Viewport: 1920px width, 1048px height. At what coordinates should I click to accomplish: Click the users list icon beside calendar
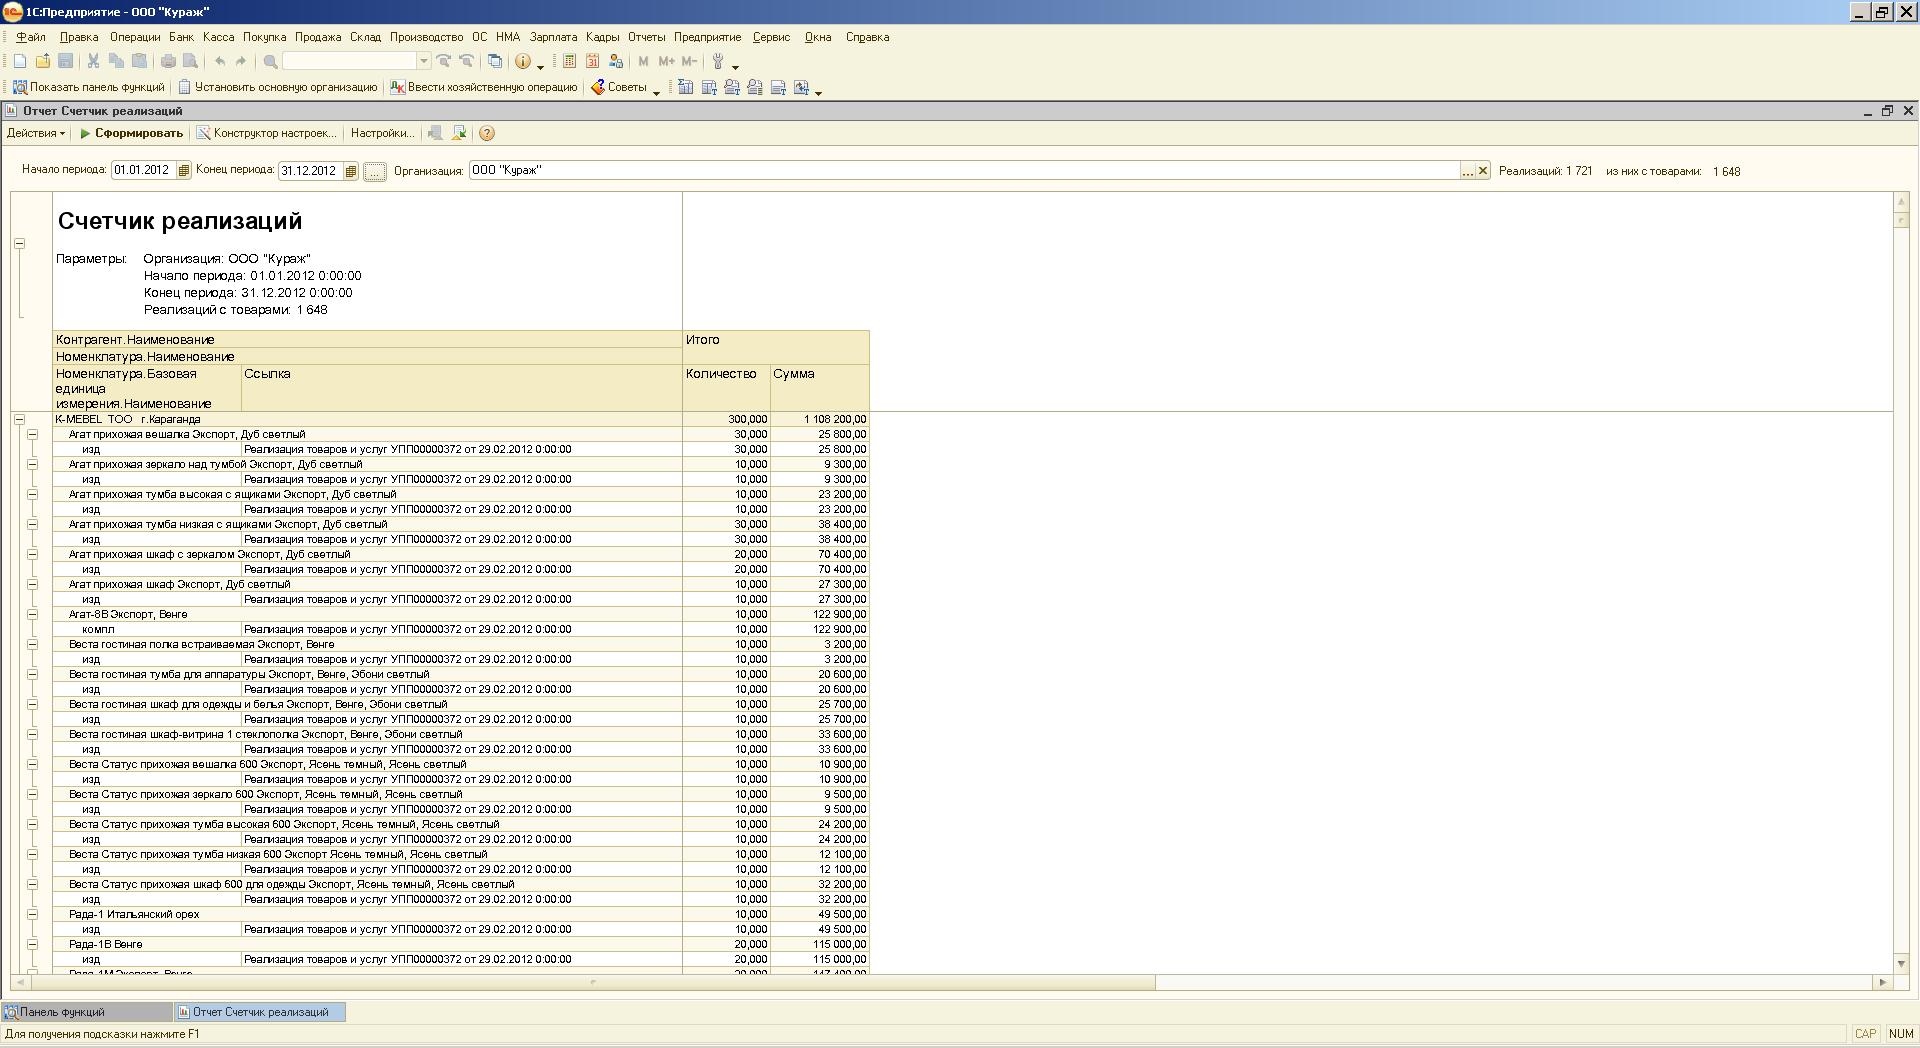pyautogui.click(x=615, y=61)
